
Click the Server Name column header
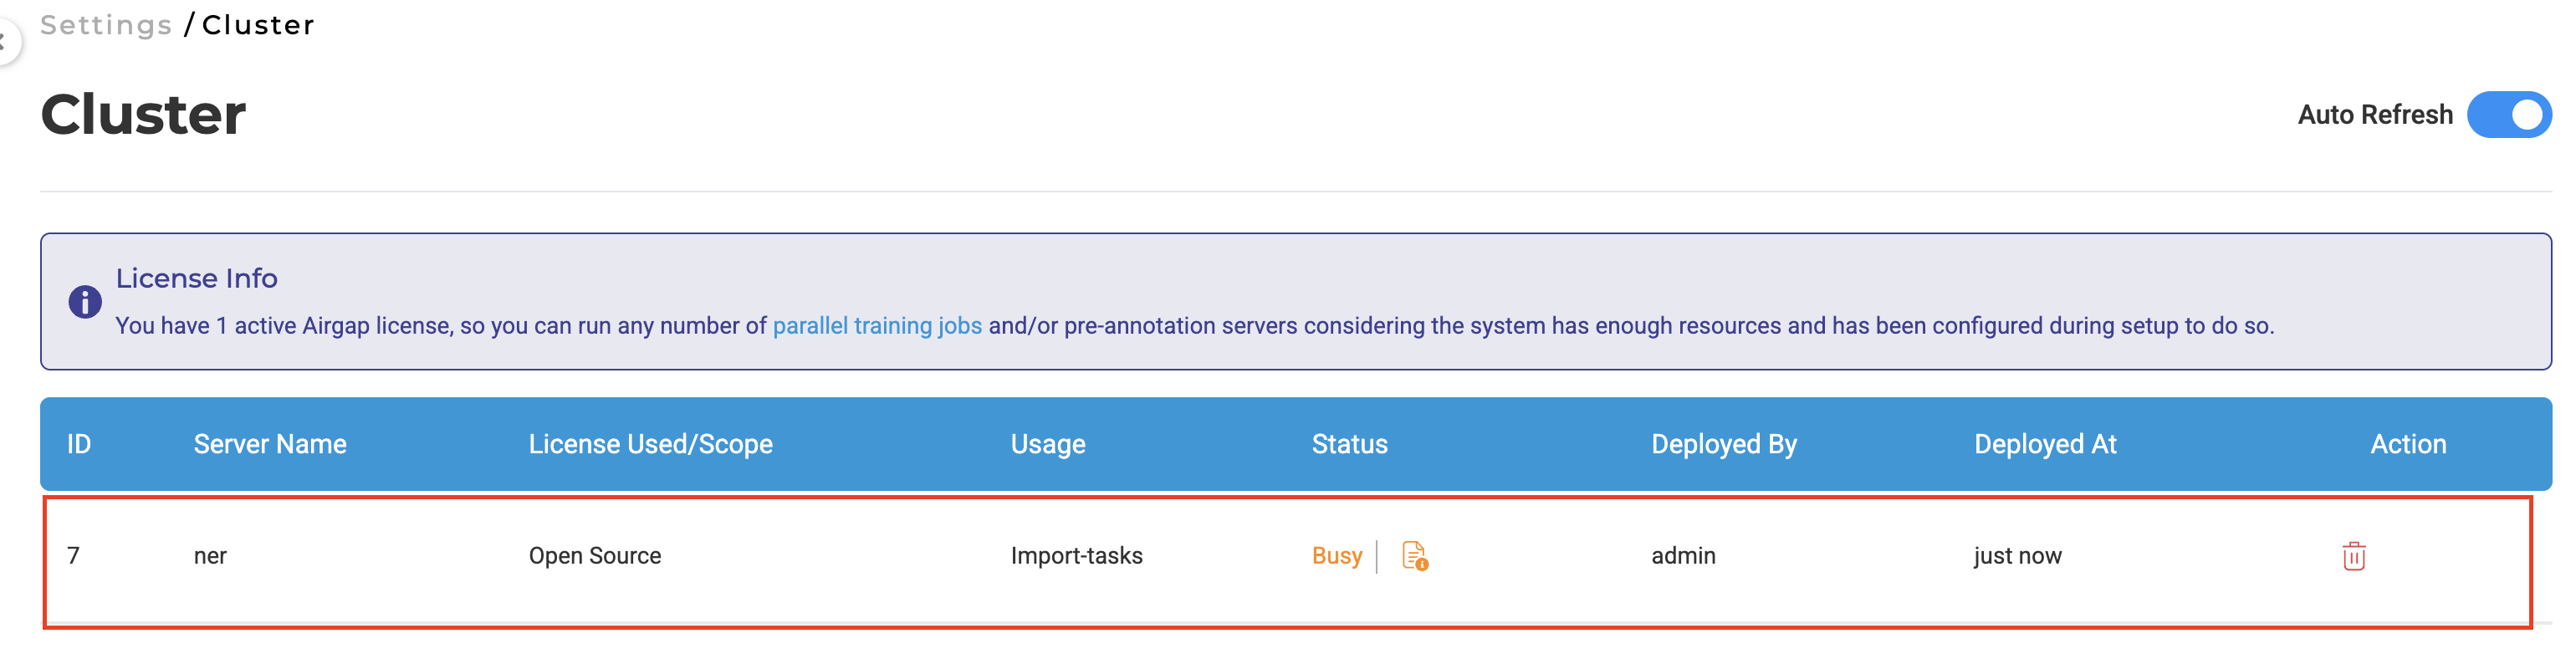pos(270,444)
